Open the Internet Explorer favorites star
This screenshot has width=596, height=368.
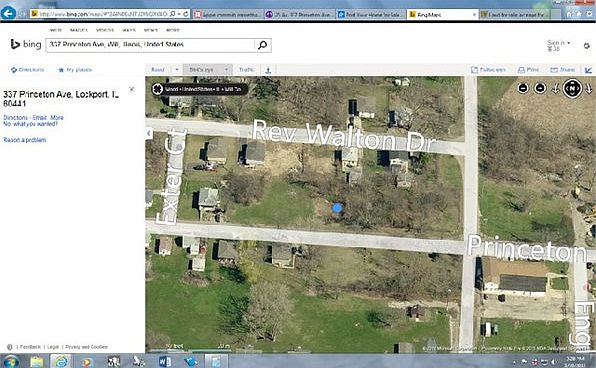click(x=579, y=14)
